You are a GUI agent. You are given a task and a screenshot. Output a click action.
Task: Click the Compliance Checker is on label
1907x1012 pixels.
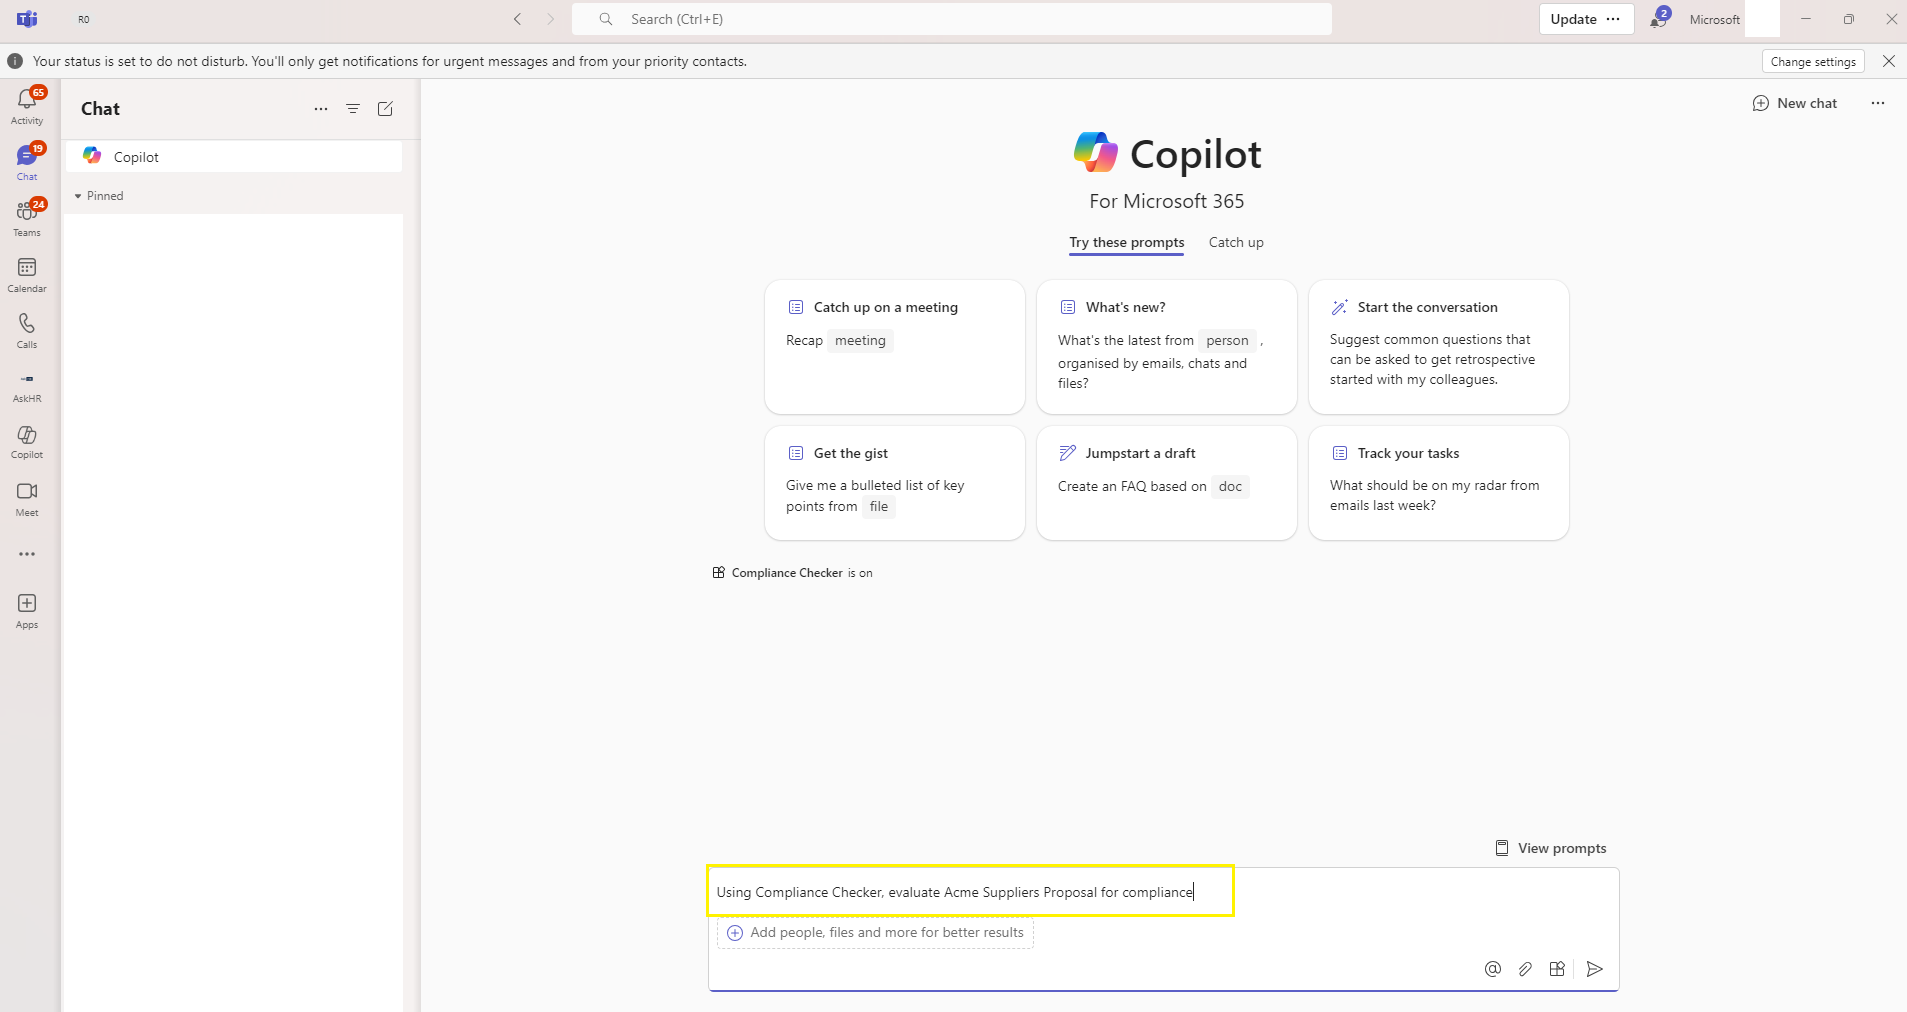point(792,573)
